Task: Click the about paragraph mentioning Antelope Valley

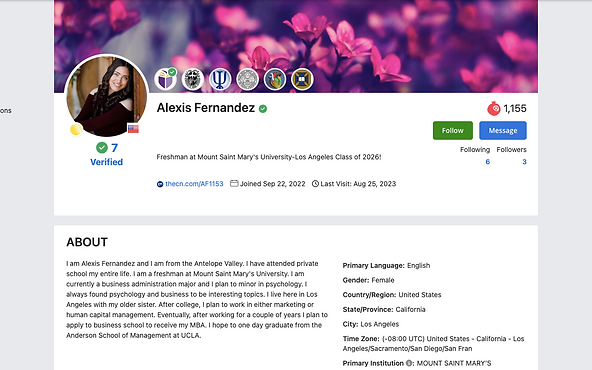Action: (x=197, y=299)
